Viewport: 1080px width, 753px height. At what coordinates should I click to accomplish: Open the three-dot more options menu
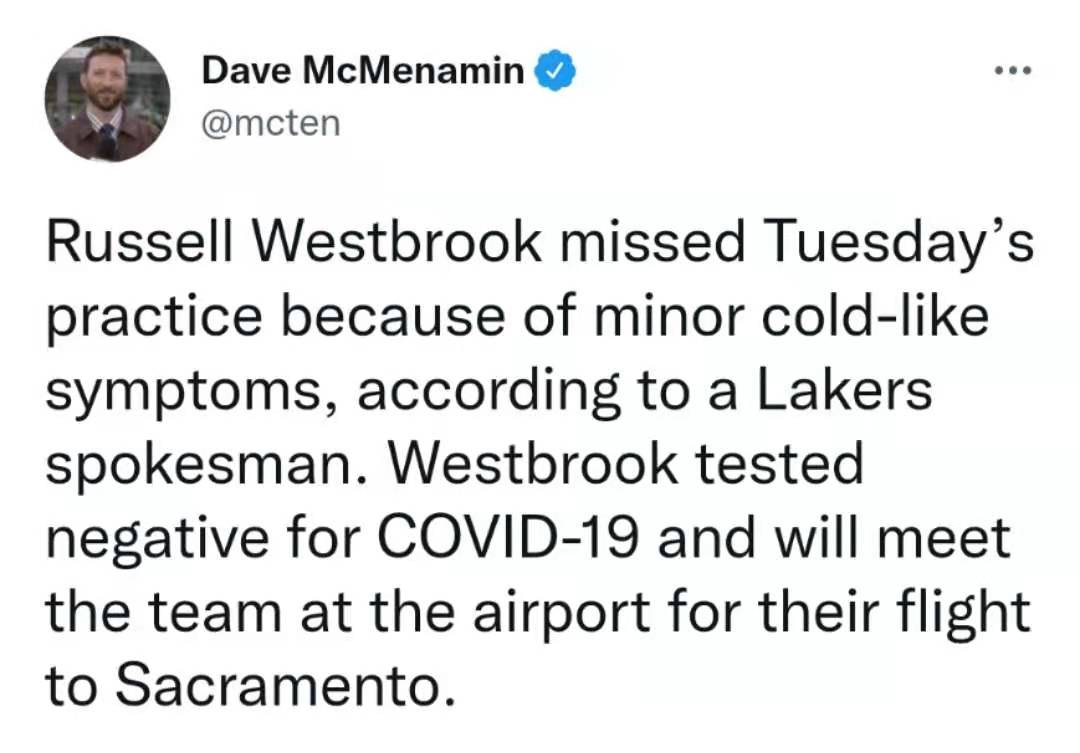tap(1013, 70)
